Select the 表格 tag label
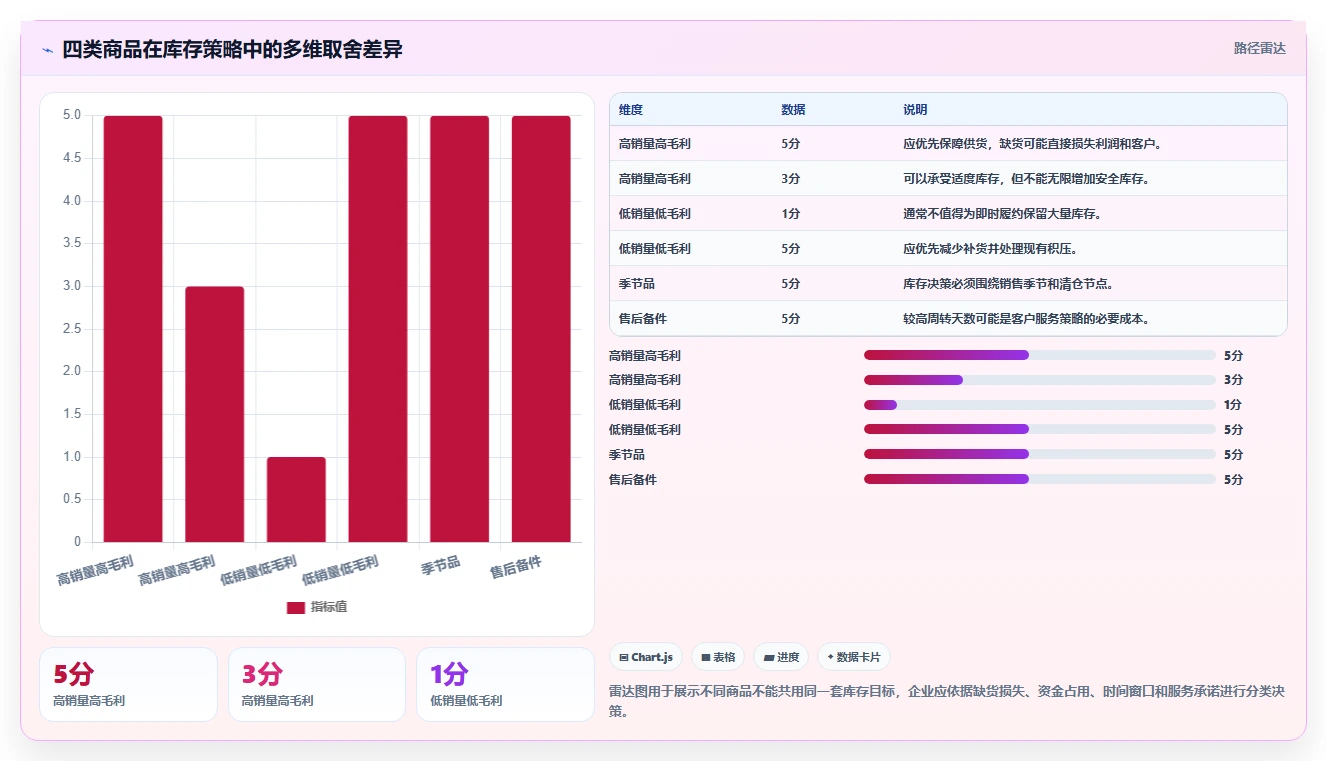Screen dimensions: 1327x761 pos(724,657)
